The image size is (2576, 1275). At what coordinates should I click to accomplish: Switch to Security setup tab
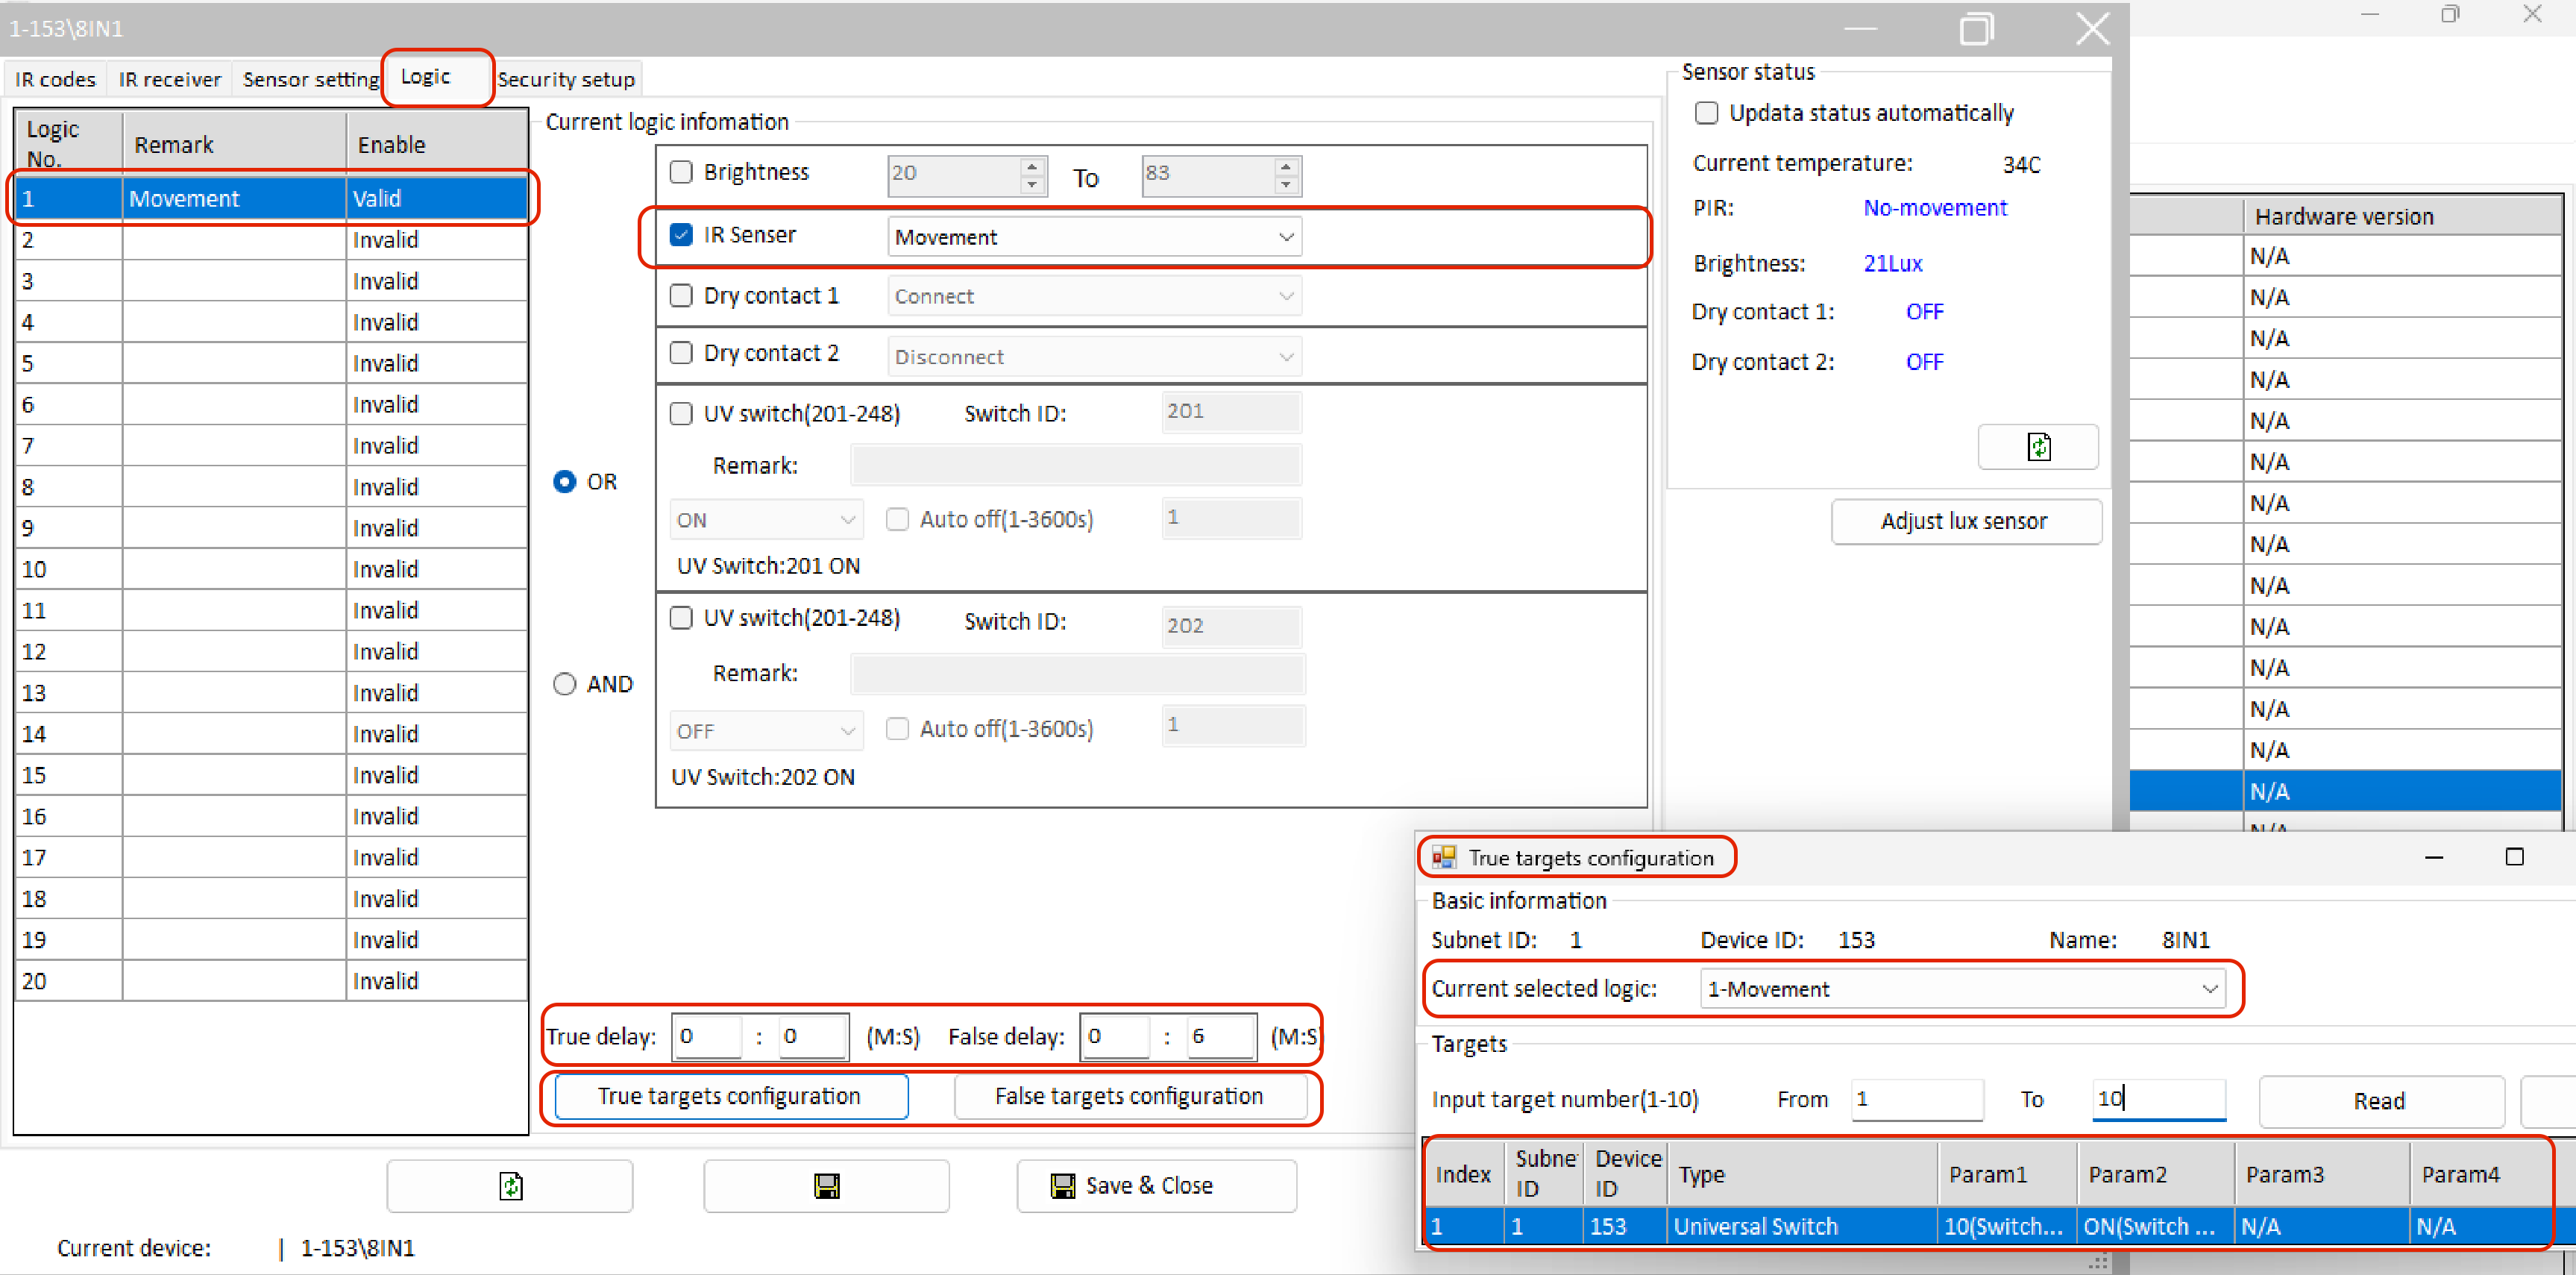pyautogui.click(x=566, y=79)
